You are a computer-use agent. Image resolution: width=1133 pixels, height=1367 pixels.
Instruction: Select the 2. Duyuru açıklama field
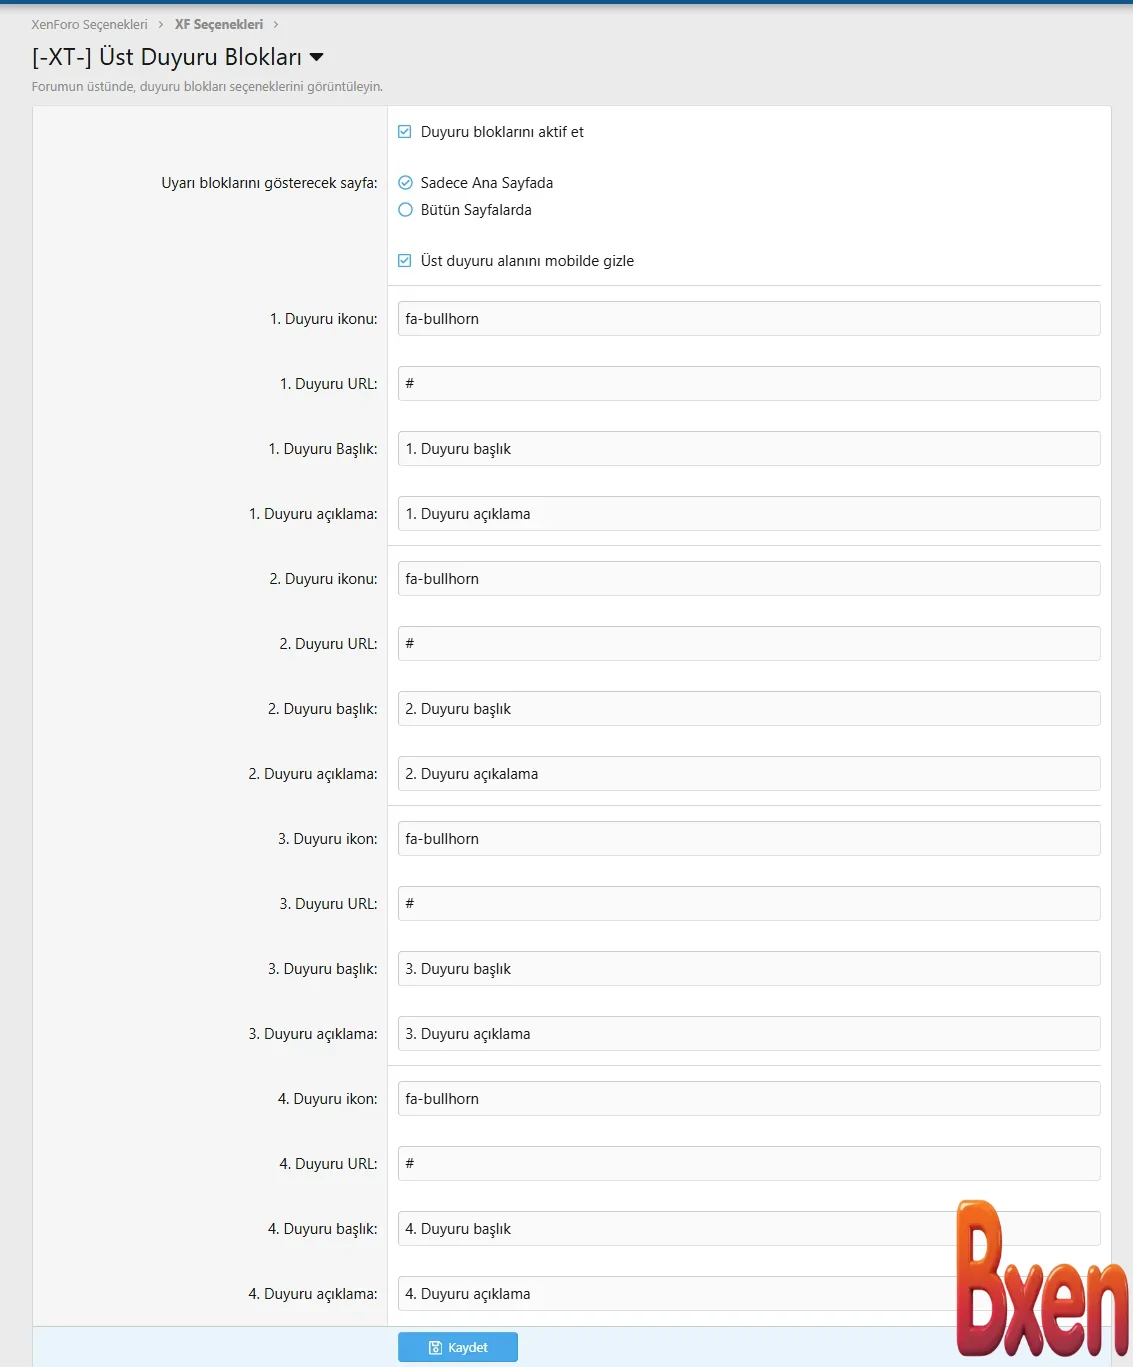[x=748, y=773]
